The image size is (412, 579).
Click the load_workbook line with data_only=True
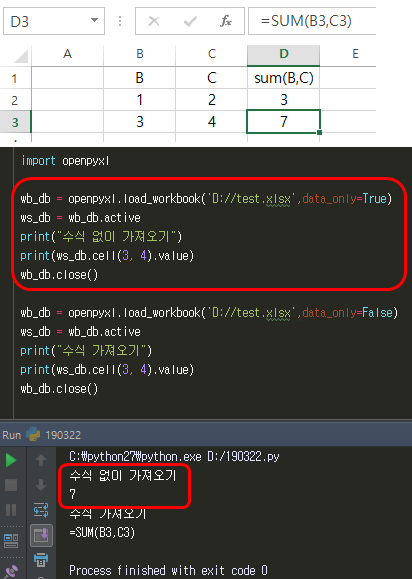pos(206,199)
